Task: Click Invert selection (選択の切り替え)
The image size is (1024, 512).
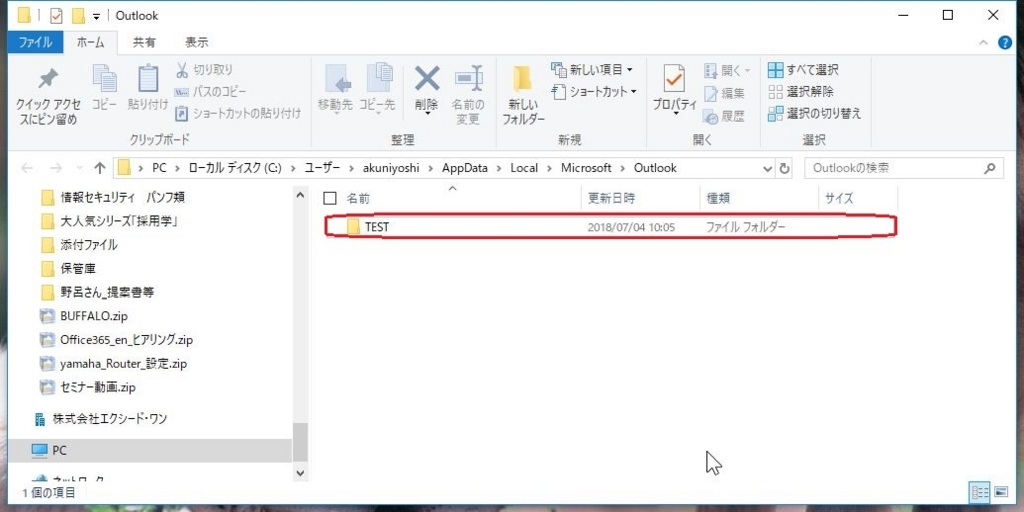Action: (814, 114)
